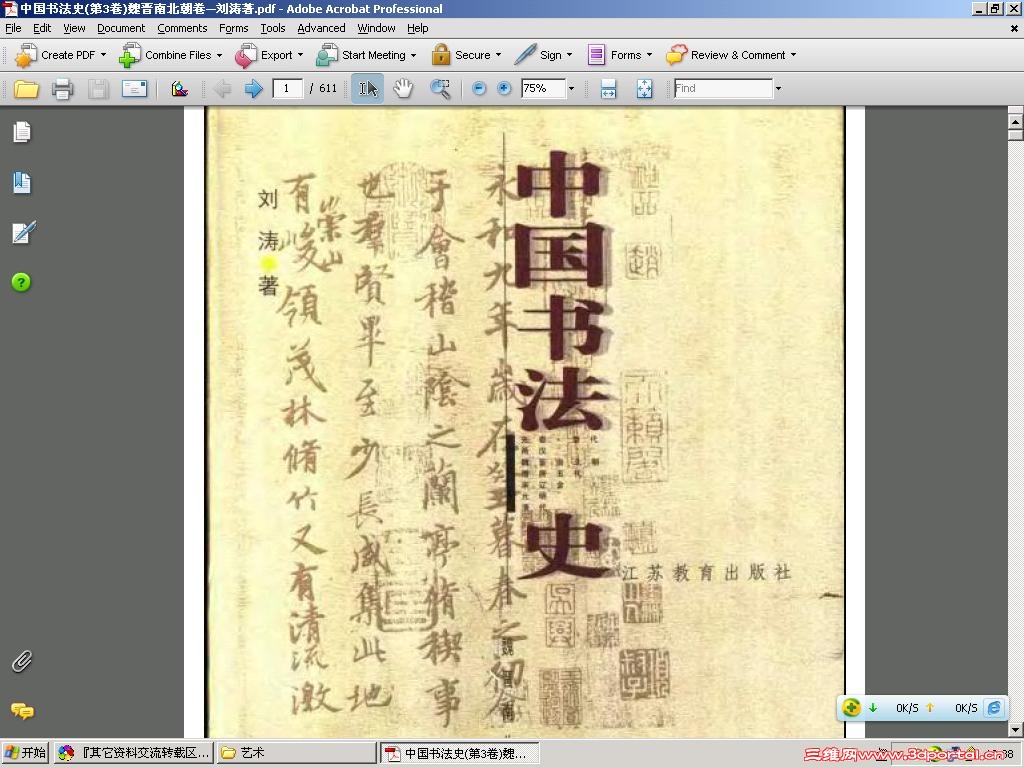This screenshot has height=768, width=1024.
Task: Click the page number input field
Action: coord(287,88)
